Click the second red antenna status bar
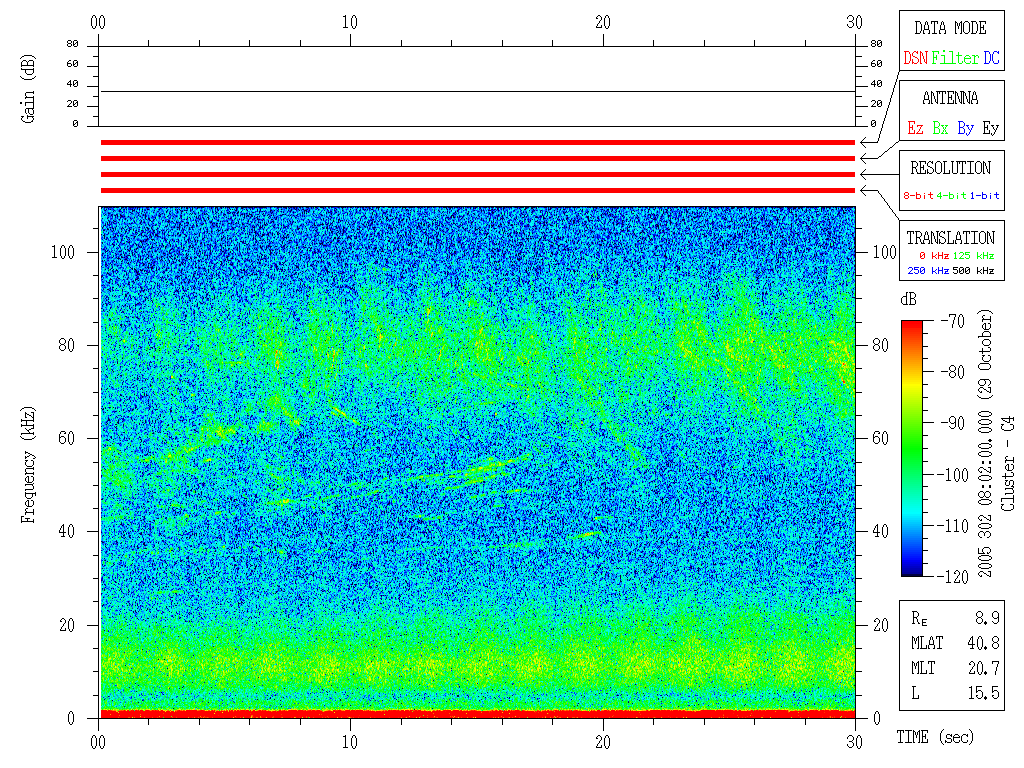This screenshot has width=1024, height=768. tap(478, 159)
